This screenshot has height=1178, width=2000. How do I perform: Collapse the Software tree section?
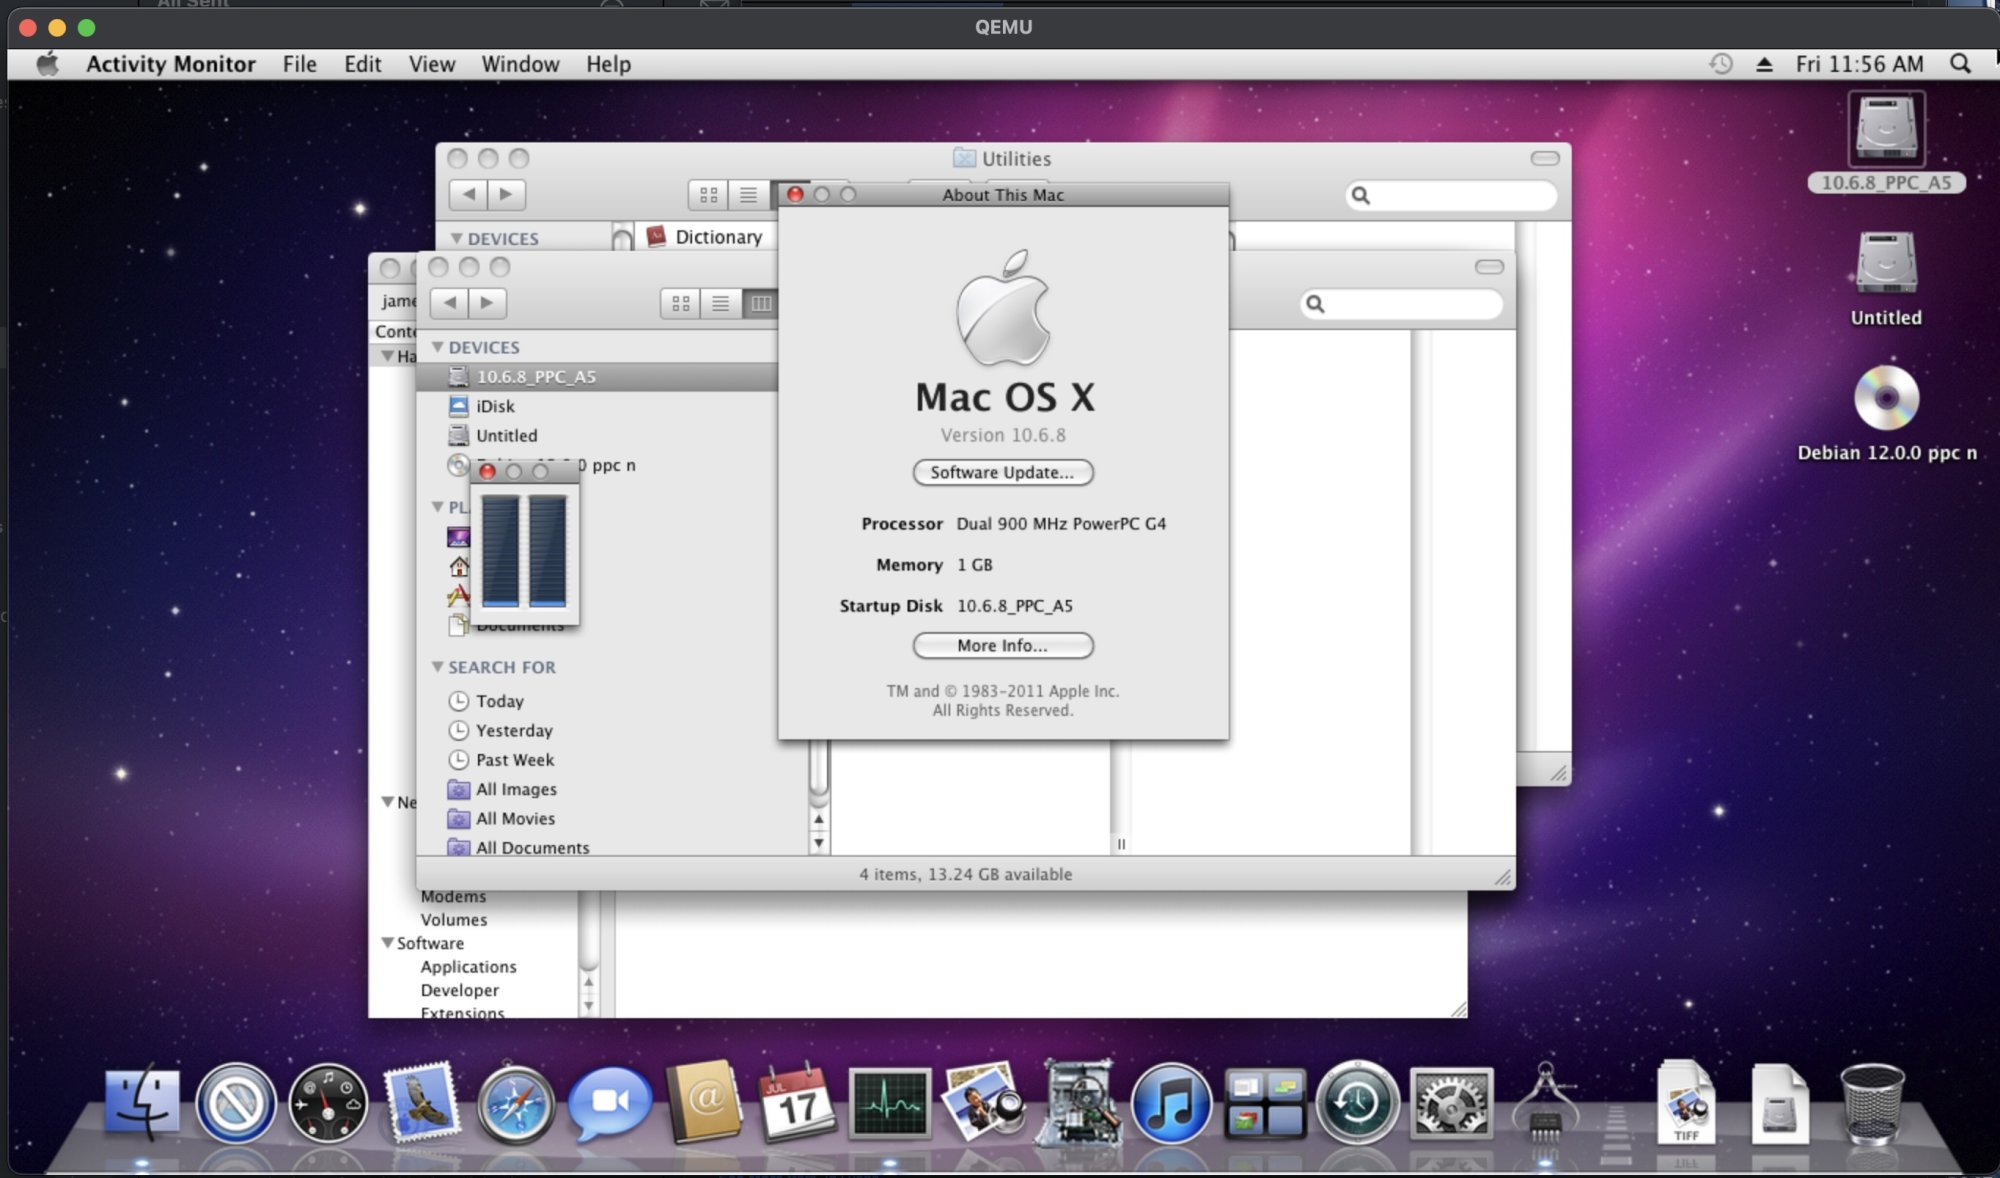(387, 943)
